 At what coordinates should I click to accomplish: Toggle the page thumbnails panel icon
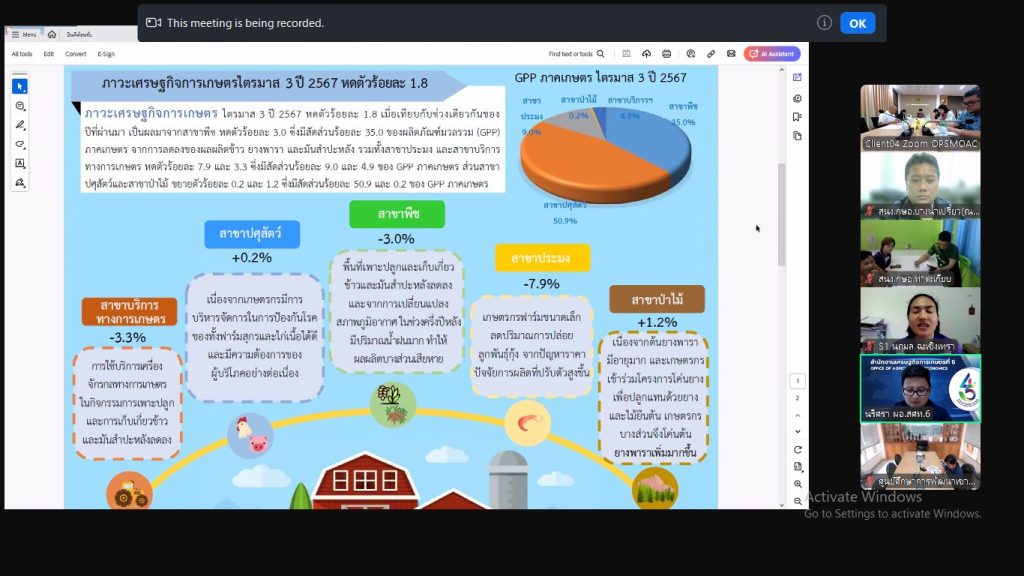tap(797, 135)
